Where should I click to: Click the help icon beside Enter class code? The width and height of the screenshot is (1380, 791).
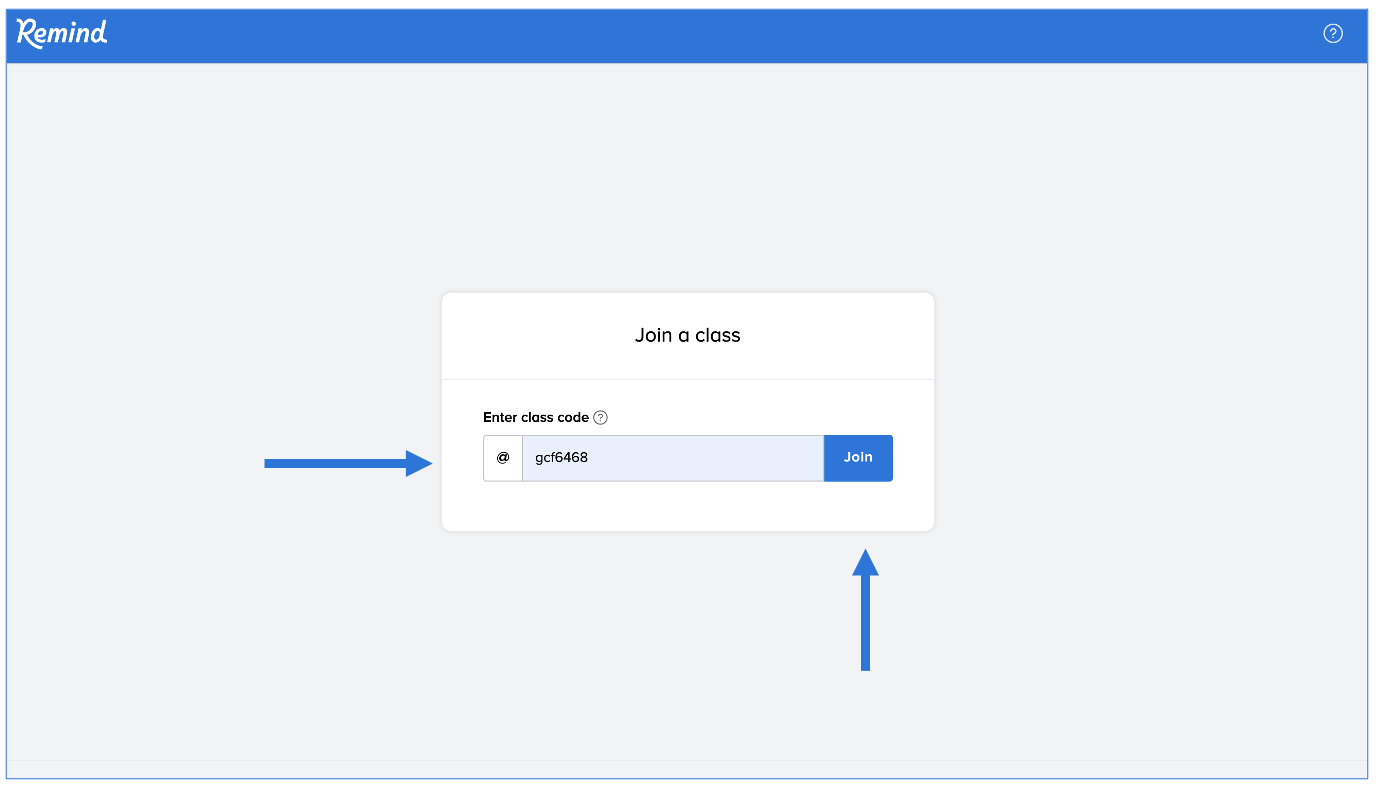pyautogui.click(x=600, y=418)
